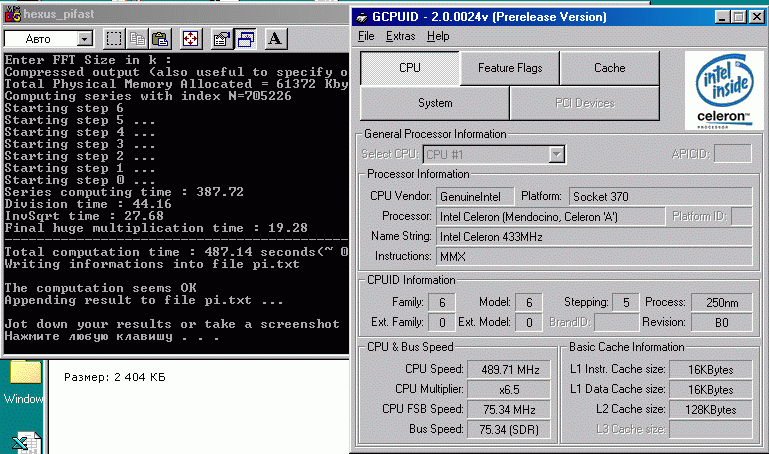This screenshot has width=769, height=454.
Task: Click the Family value 6 field
Action: 442,303
